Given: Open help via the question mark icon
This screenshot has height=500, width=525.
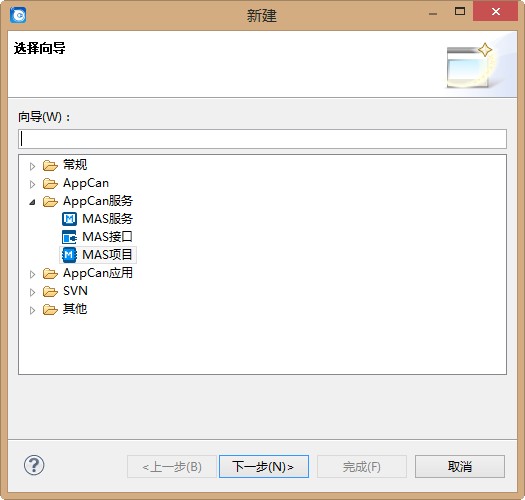Looking at the screenshot, I should tap(34, 465).
